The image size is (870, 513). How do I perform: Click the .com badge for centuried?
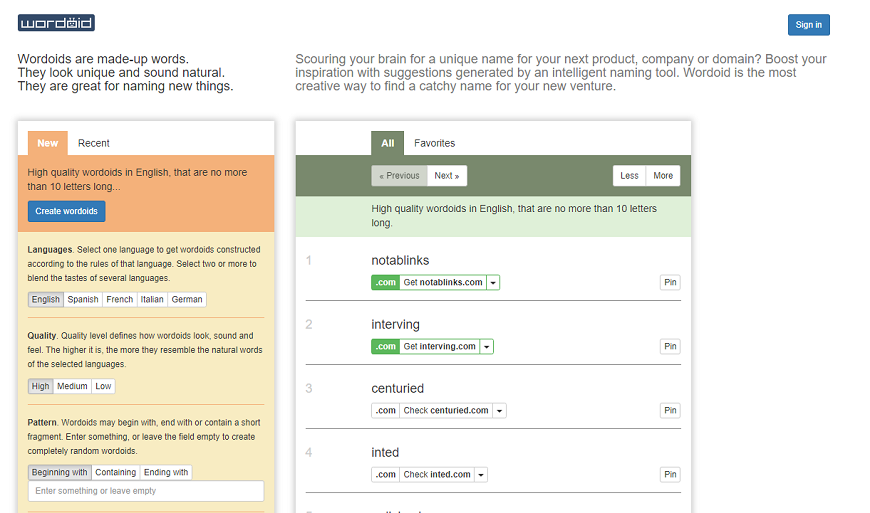coord(386,410)
